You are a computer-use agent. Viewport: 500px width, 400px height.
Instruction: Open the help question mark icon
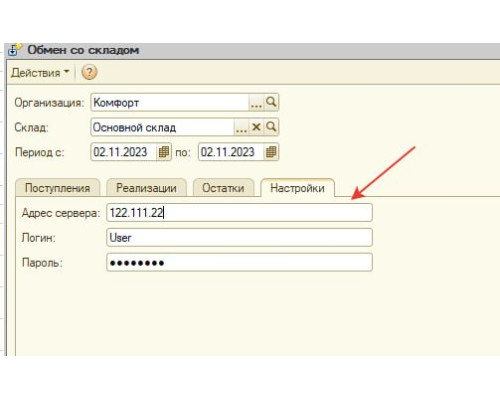click(x=89, y=72)
